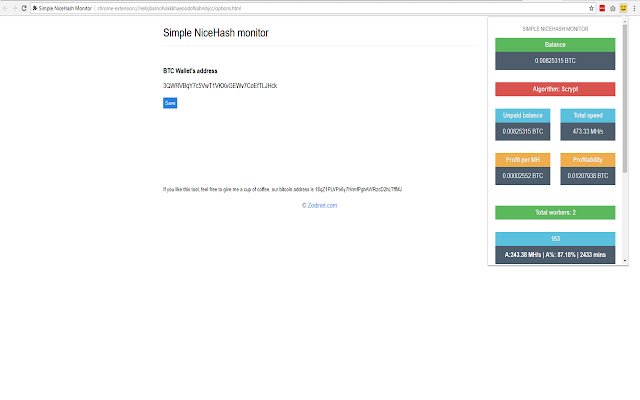This screenshot has width=640, height=400.
Task: Click the 'BTC Wallet's address' label
Action: pyautogui.click(x=190, y=71)
